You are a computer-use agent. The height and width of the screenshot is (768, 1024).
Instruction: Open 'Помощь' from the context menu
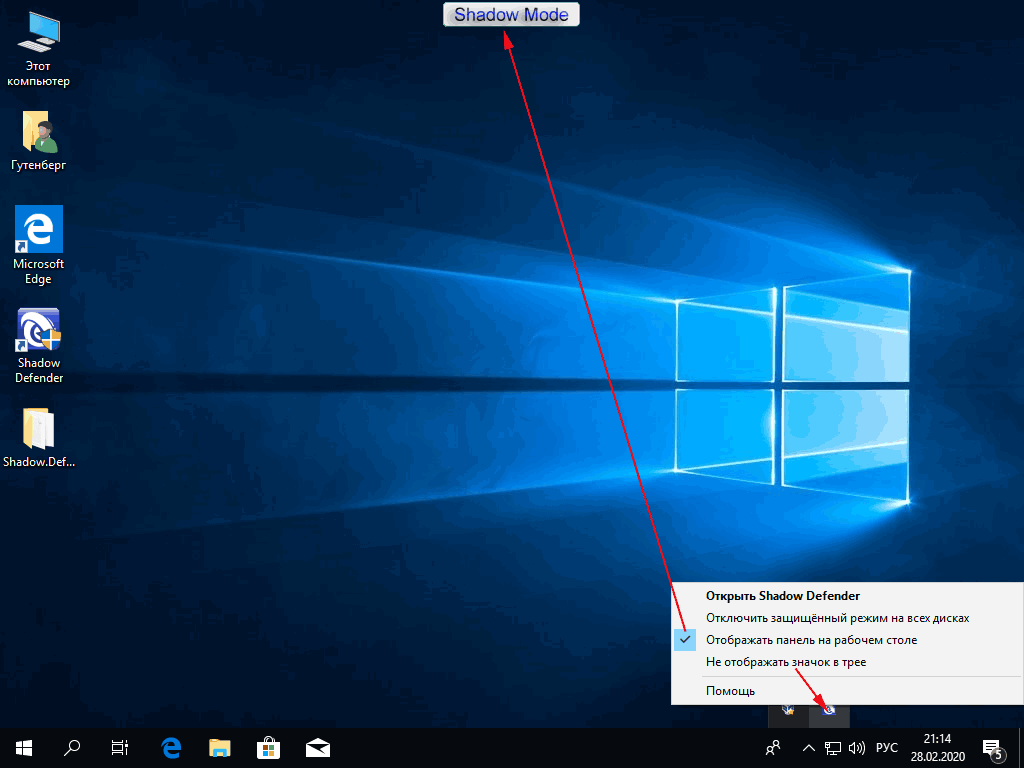click(848, 691)
